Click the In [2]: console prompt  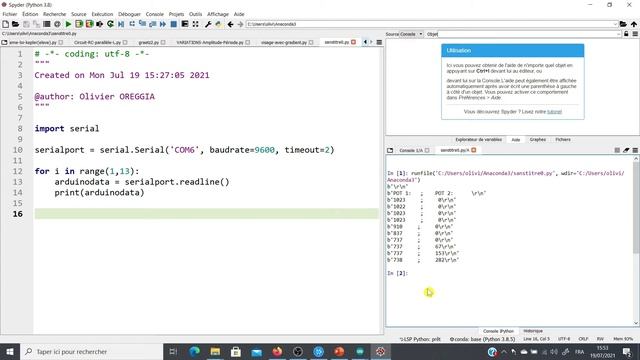[x=398, y=273]
